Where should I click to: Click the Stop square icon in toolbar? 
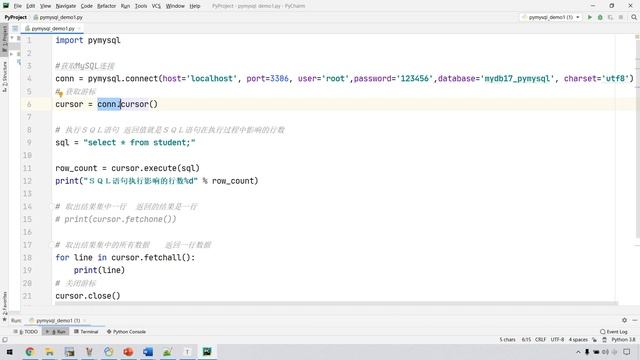(621, 18)
